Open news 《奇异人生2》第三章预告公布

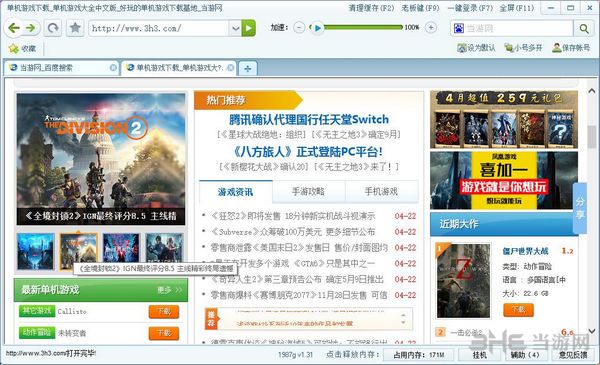(x=297, y=280)
